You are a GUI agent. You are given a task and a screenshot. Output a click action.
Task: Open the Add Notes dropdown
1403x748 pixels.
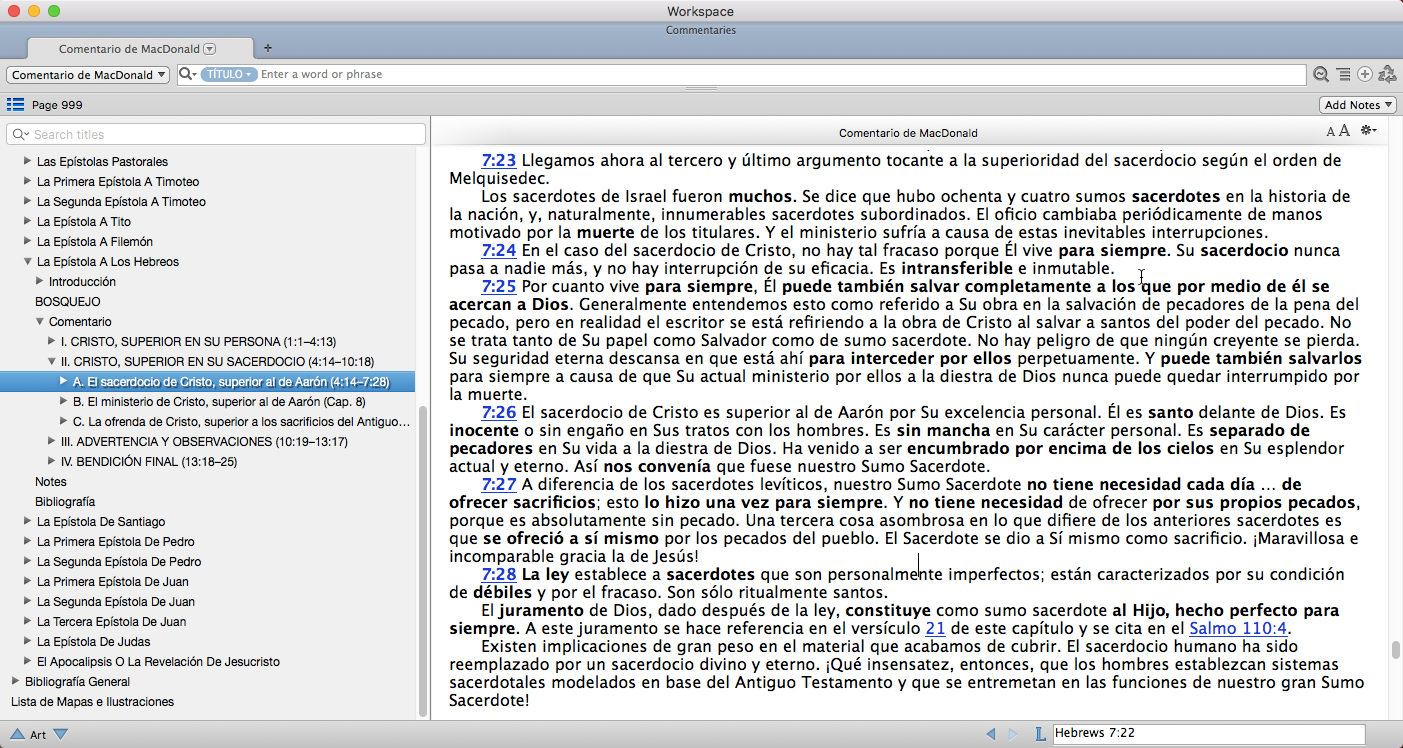1358,105
